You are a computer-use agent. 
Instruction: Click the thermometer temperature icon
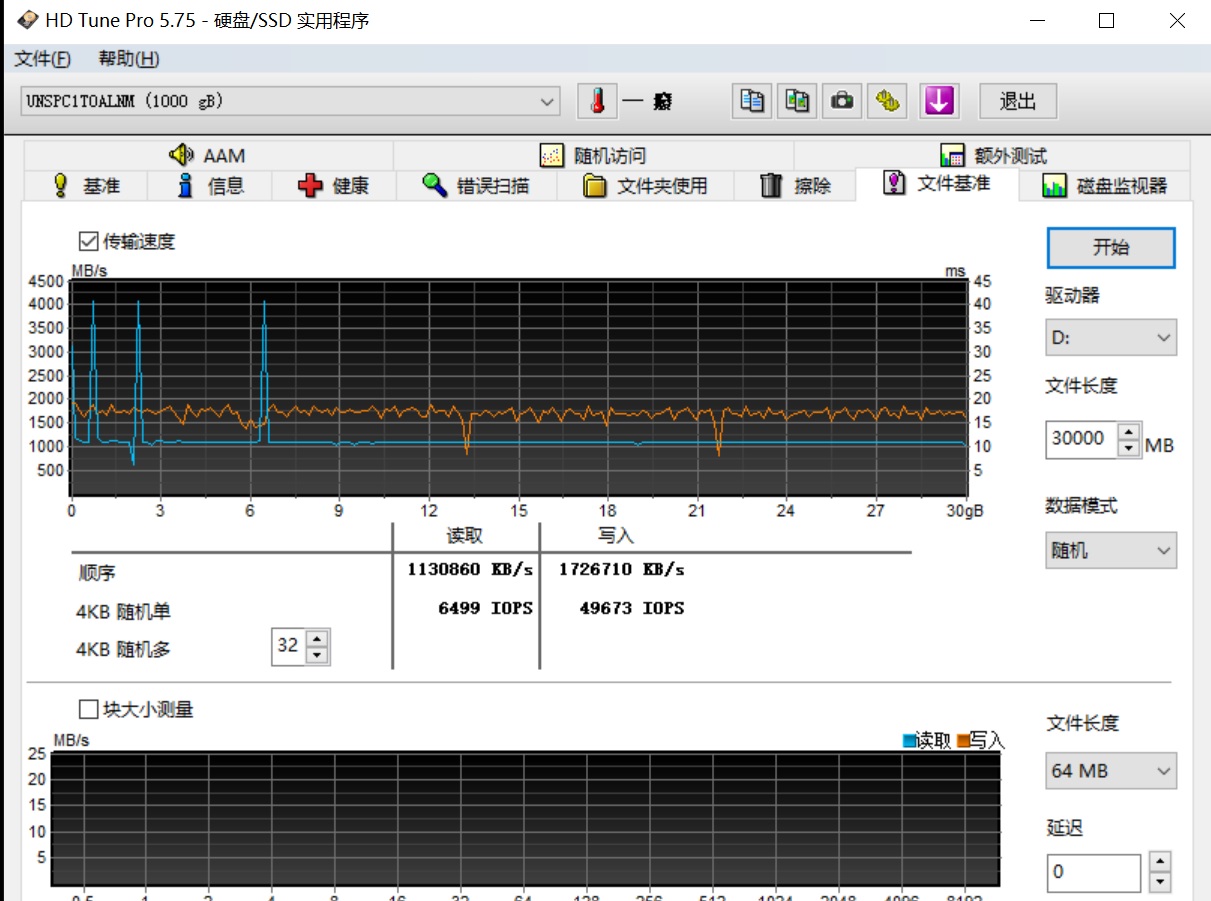597,101
